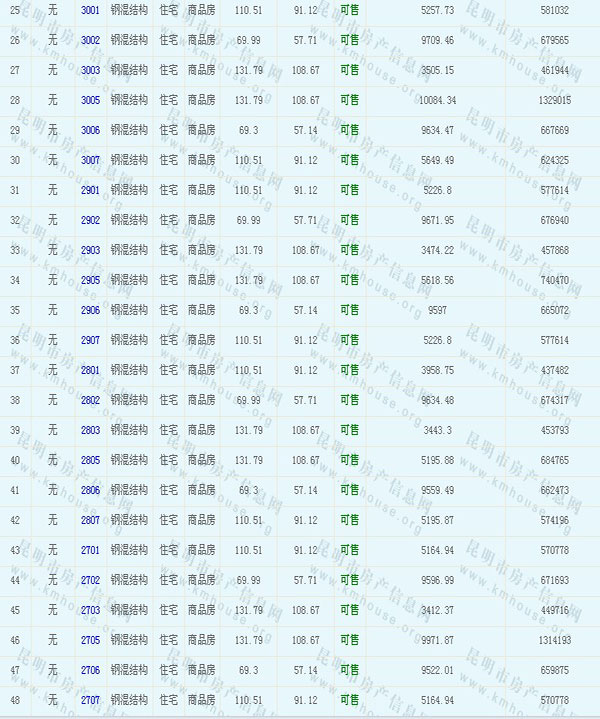View room 2702 details
Image resolution: width=600 pixels, height=719 pixels.
[x=90, y=580]
